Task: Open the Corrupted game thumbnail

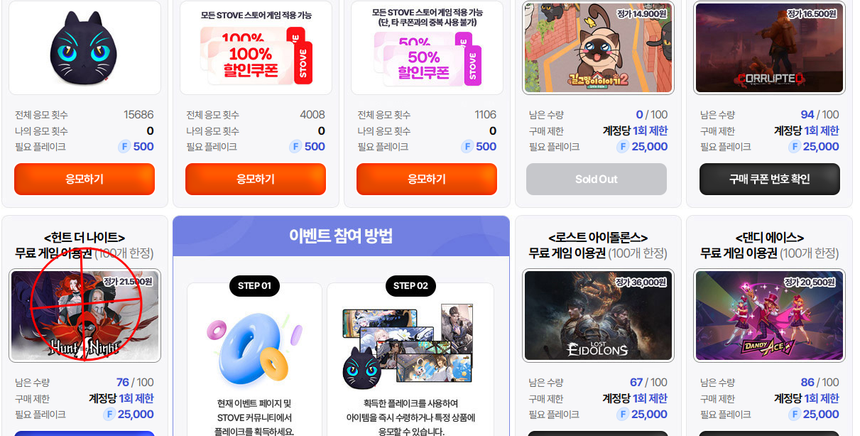Action: [x=770, y=48]
